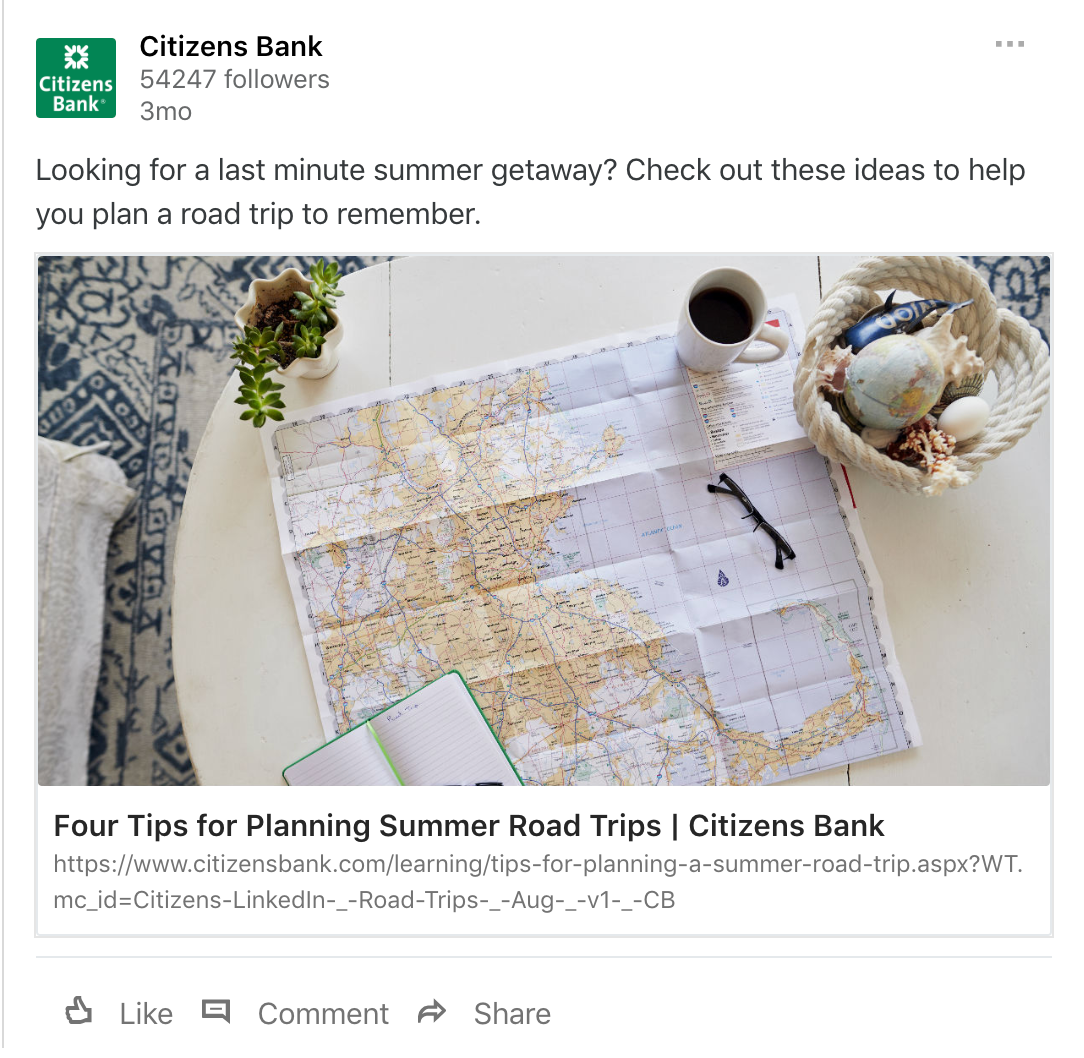The width and height of the screenshot is (1084, 1058).
Task: Click the Comment text label
Action: click(x=323, y=1014)
